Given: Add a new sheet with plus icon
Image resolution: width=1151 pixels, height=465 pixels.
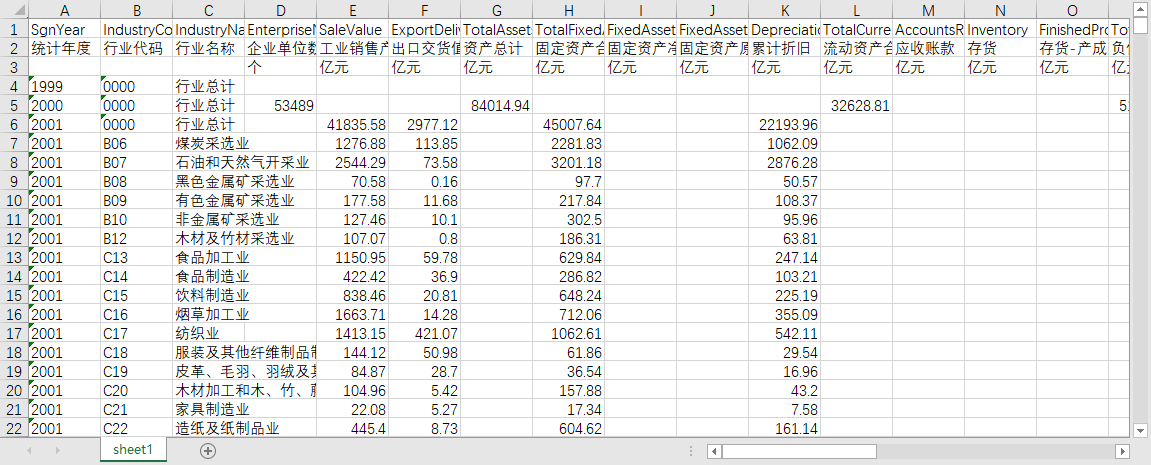Looking at the screenshot, I should click(208, 450).
